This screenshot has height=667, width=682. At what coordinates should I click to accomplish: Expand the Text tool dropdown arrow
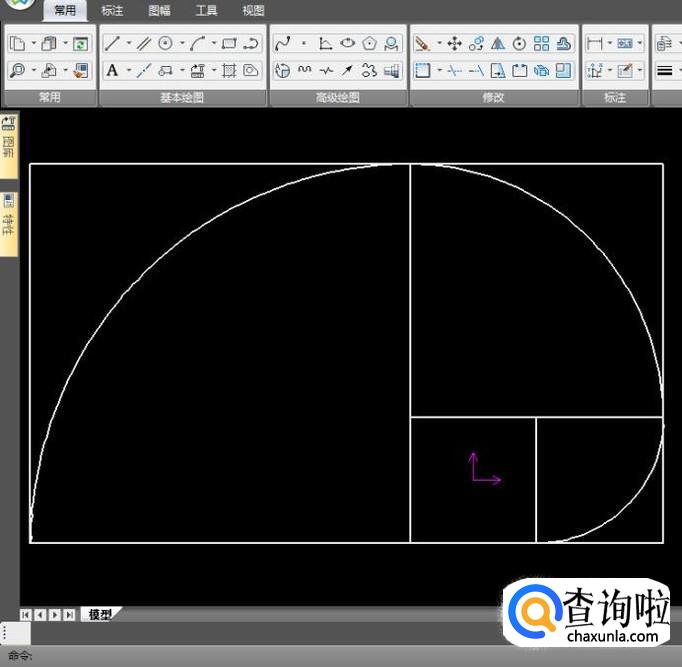pyautogui.click(x=128, y=71)
